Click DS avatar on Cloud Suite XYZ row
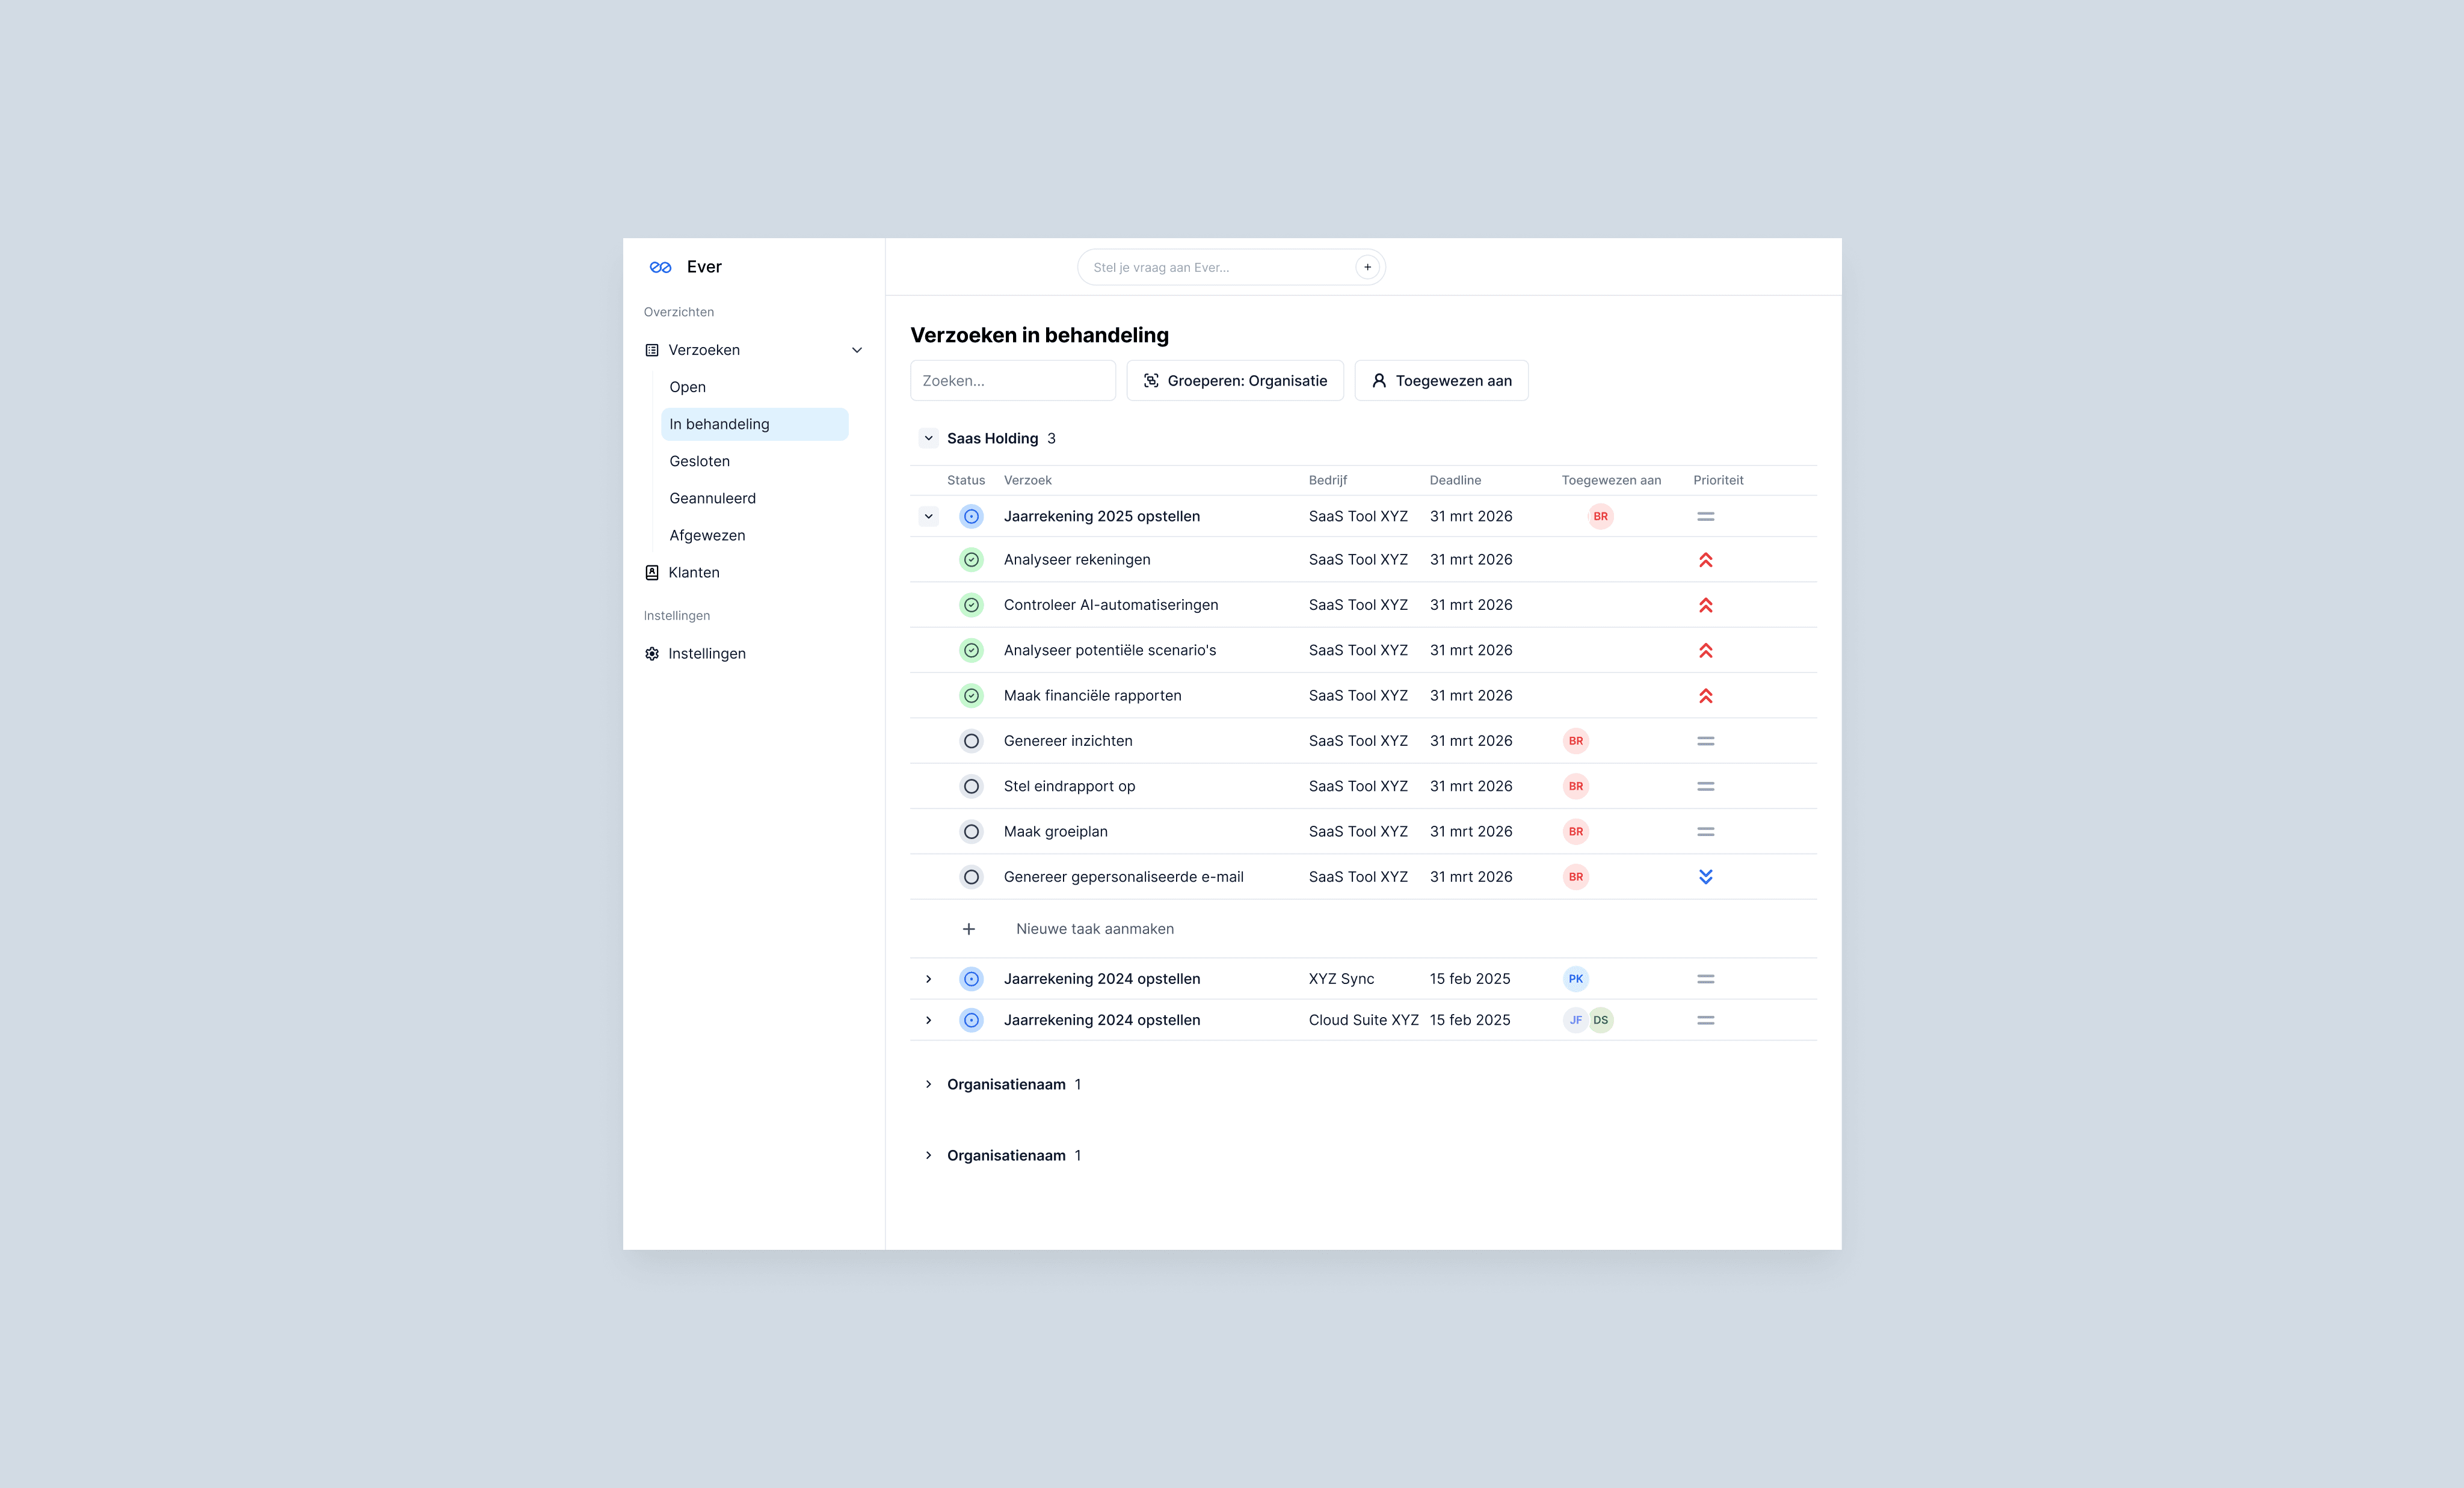The image size is (2464, 1488). tap(1601, 1020)
